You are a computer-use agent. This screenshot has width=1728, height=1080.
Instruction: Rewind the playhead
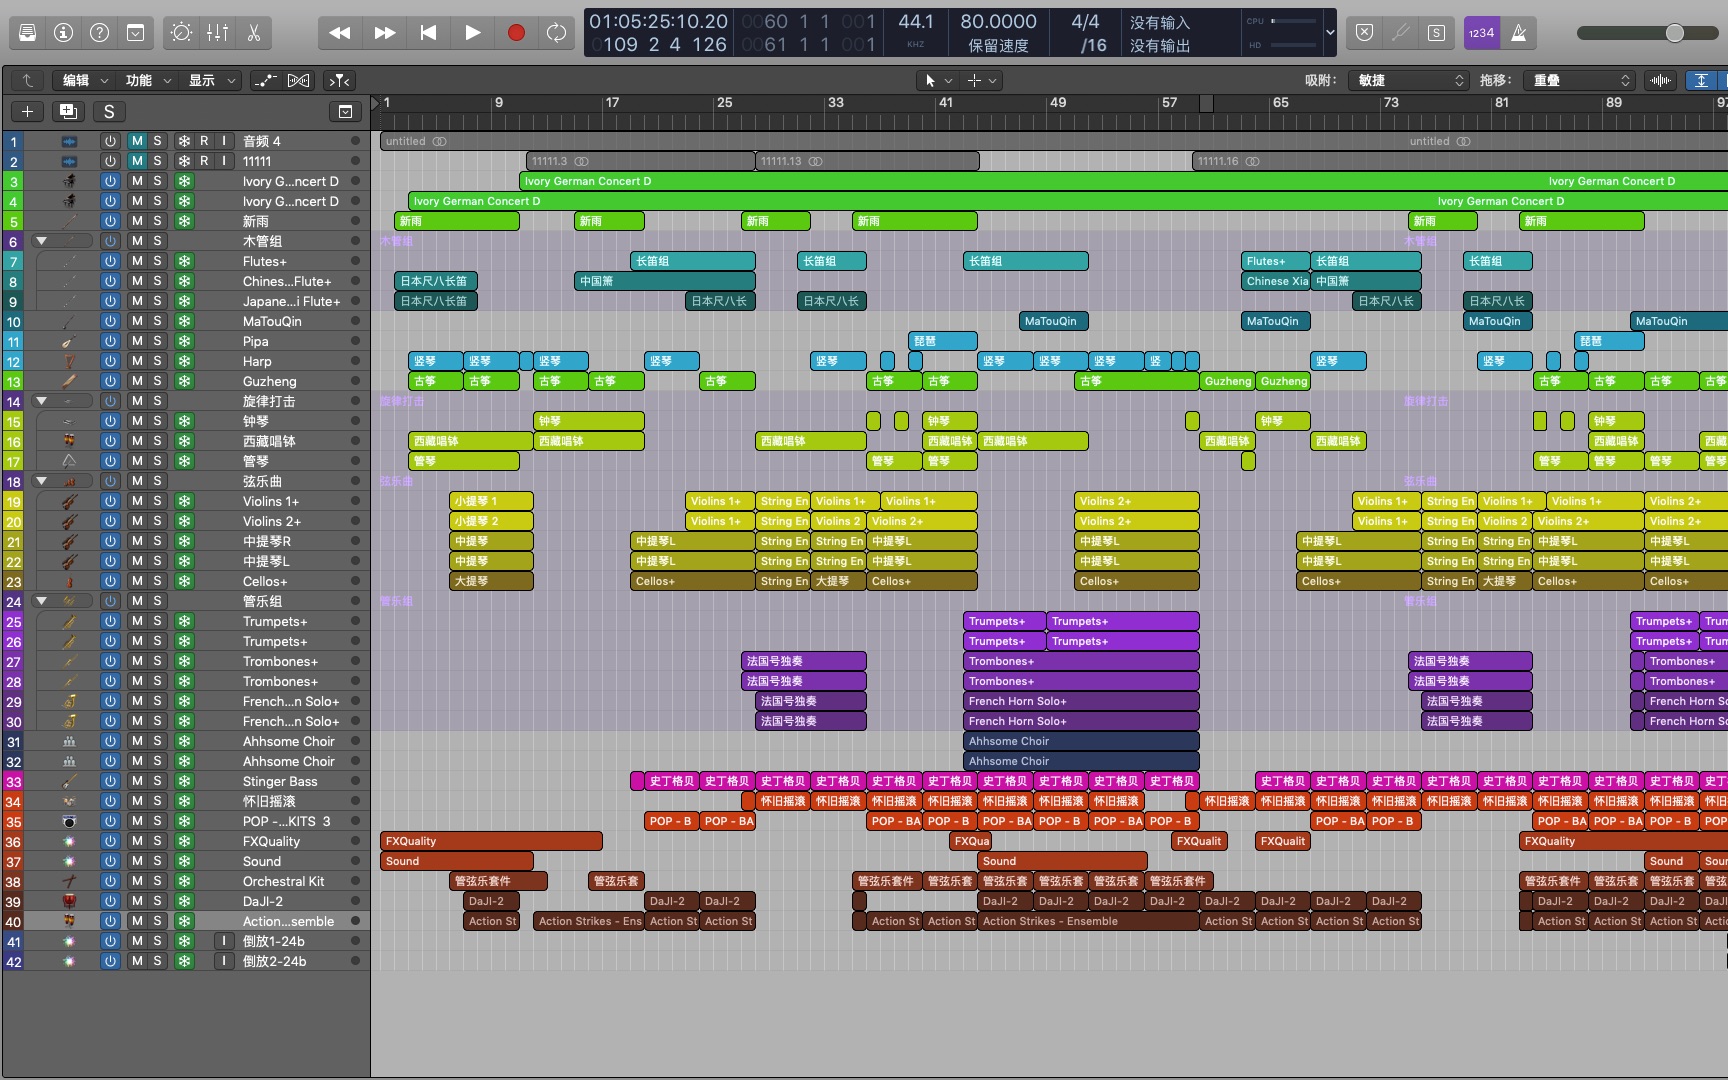click(340, 33)
